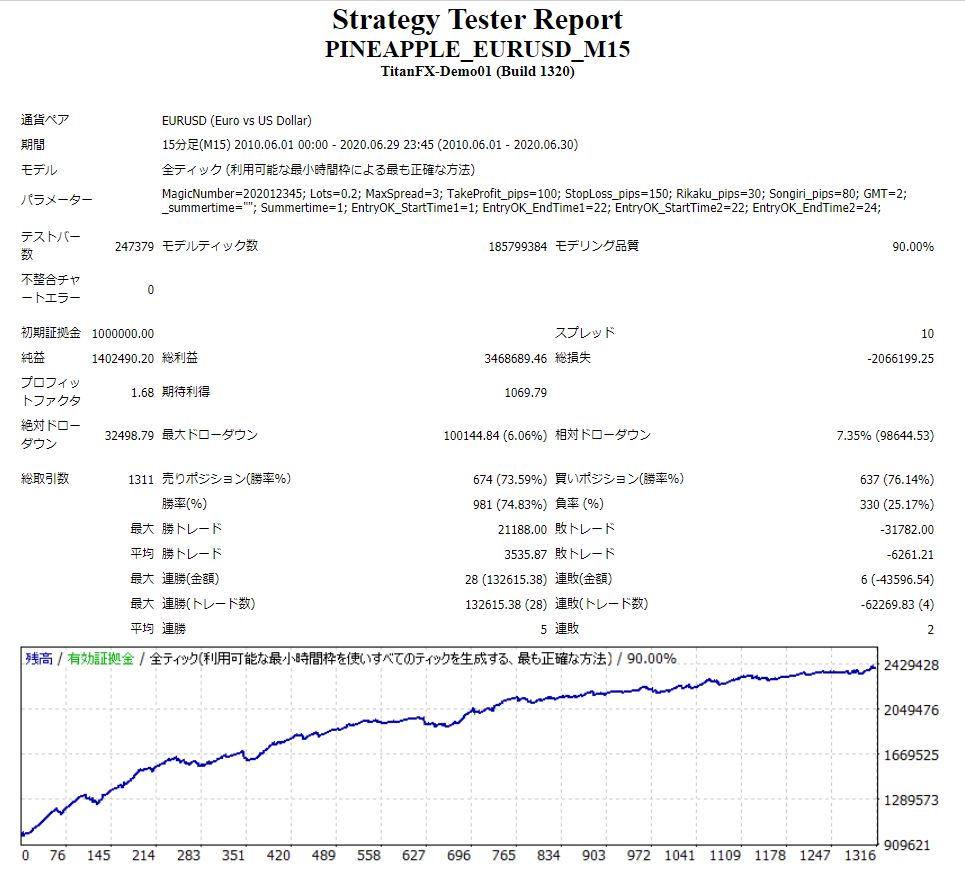Screen dimensions: 965x871
Task: Click the net profit 1402490.20
Action: pos(122,358)
